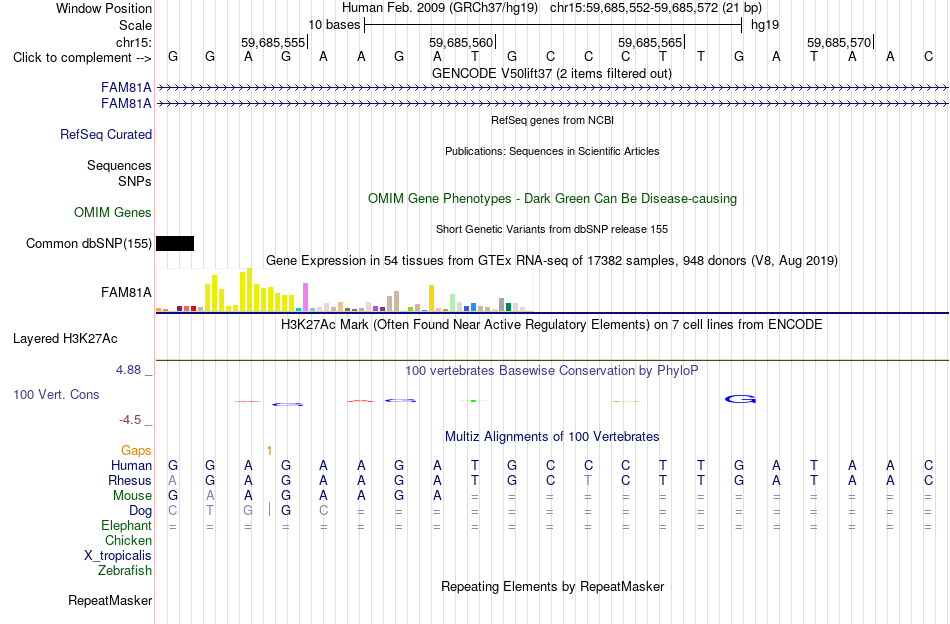This screenshot has height=624, width=950.
Task: Open the Repeating Elements by RepeatMasker heading
Action: tap(552, 586)
